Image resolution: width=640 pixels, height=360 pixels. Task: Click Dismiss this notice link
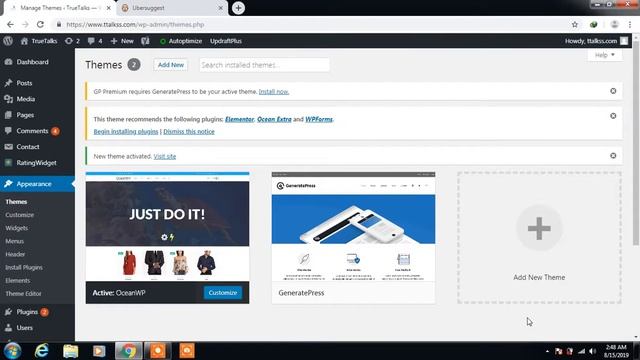pyautogui.click(x=189, y=131)
